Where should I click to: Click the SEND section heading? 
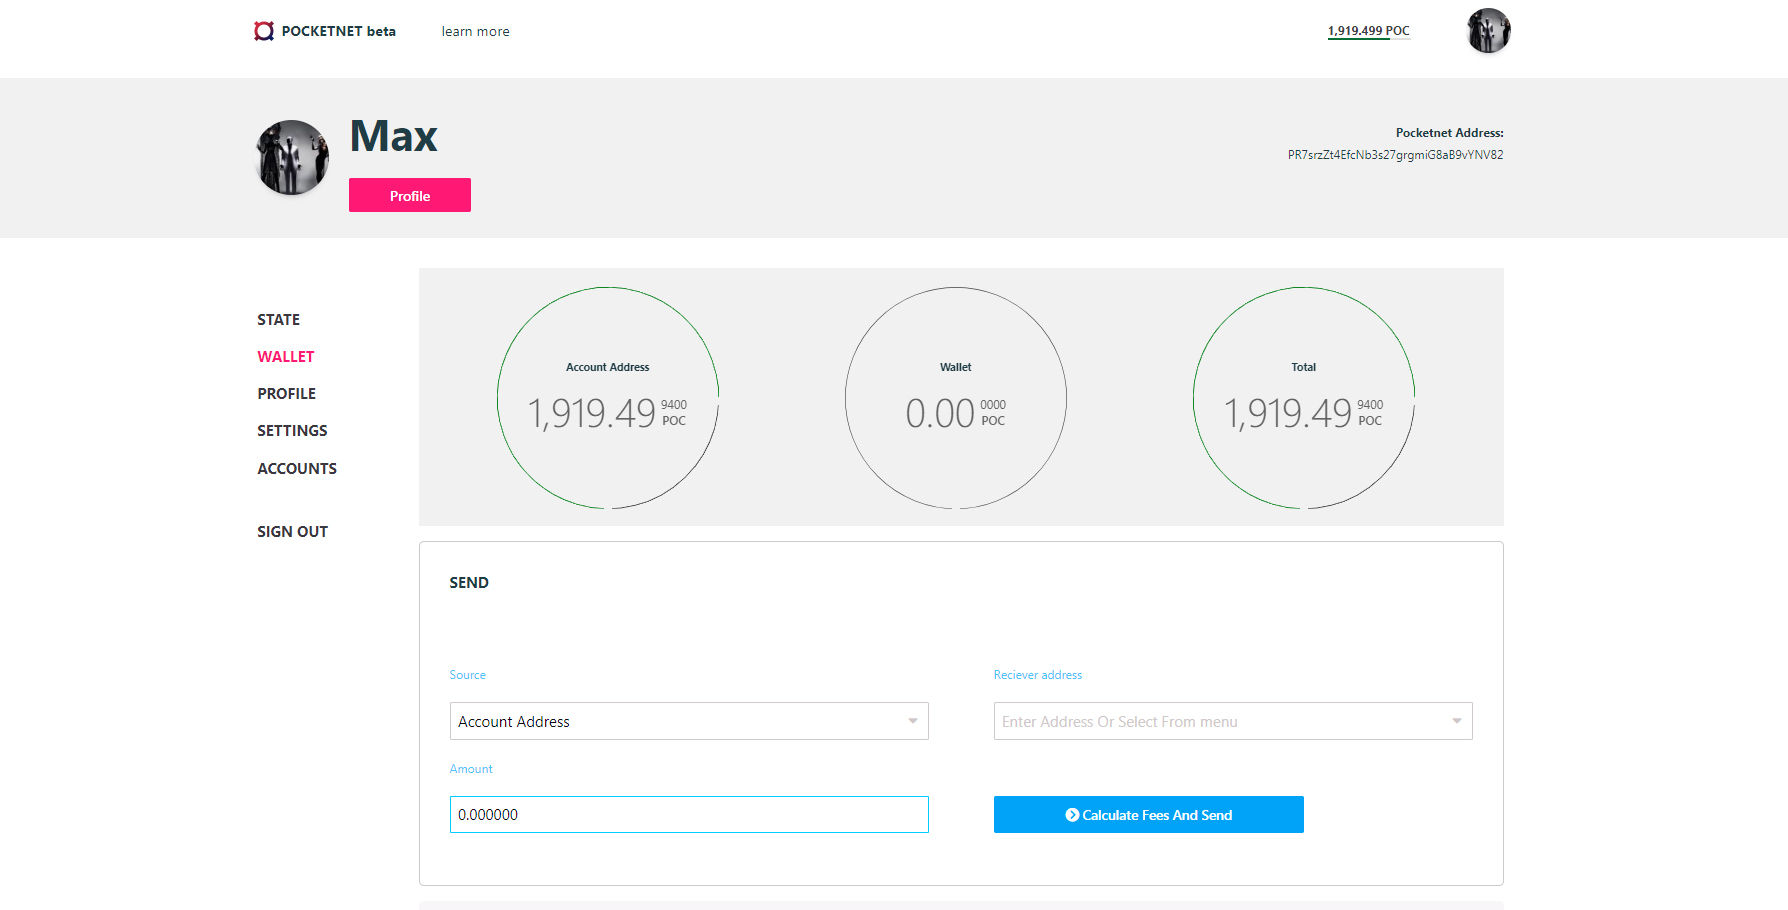[469, 583]
